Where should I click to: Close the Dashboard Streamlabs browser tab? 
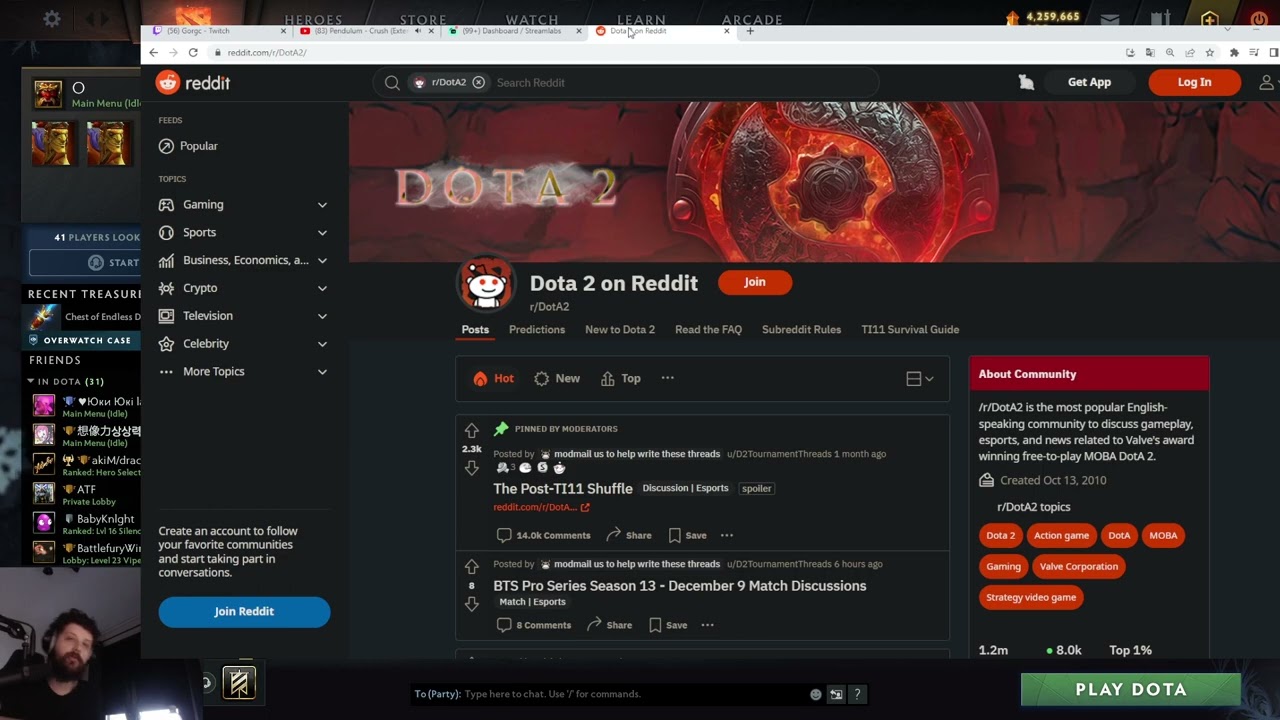[x=578, y=31]
